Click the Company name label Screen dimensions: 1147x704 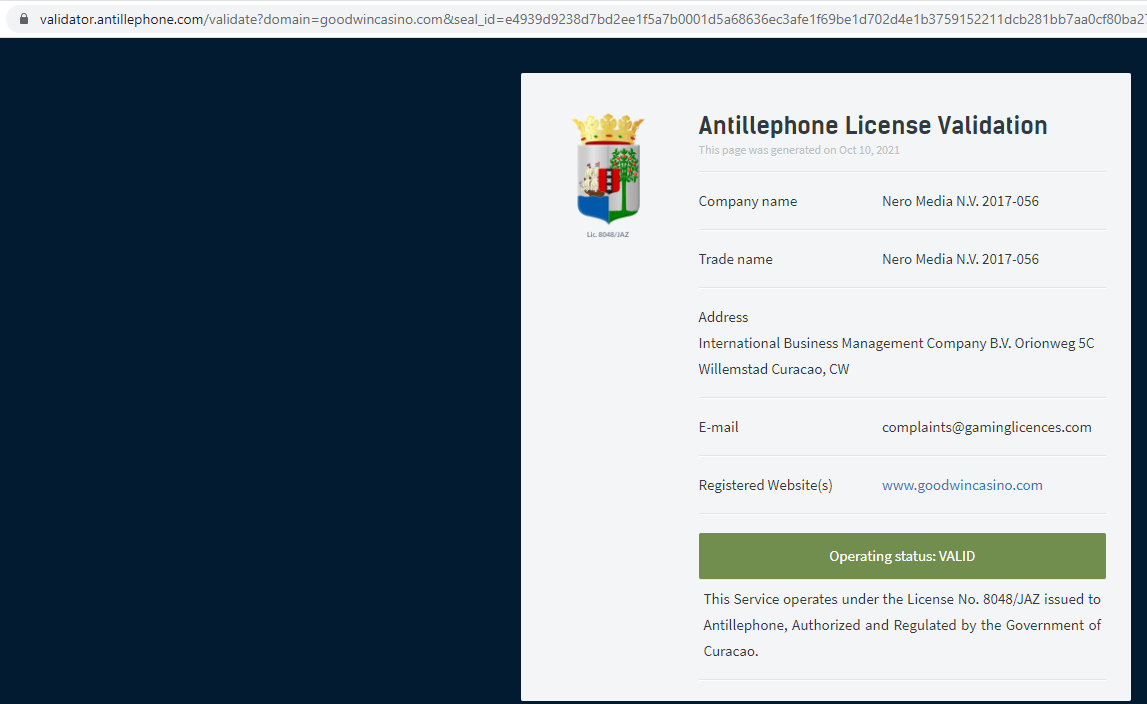point(747,201)
